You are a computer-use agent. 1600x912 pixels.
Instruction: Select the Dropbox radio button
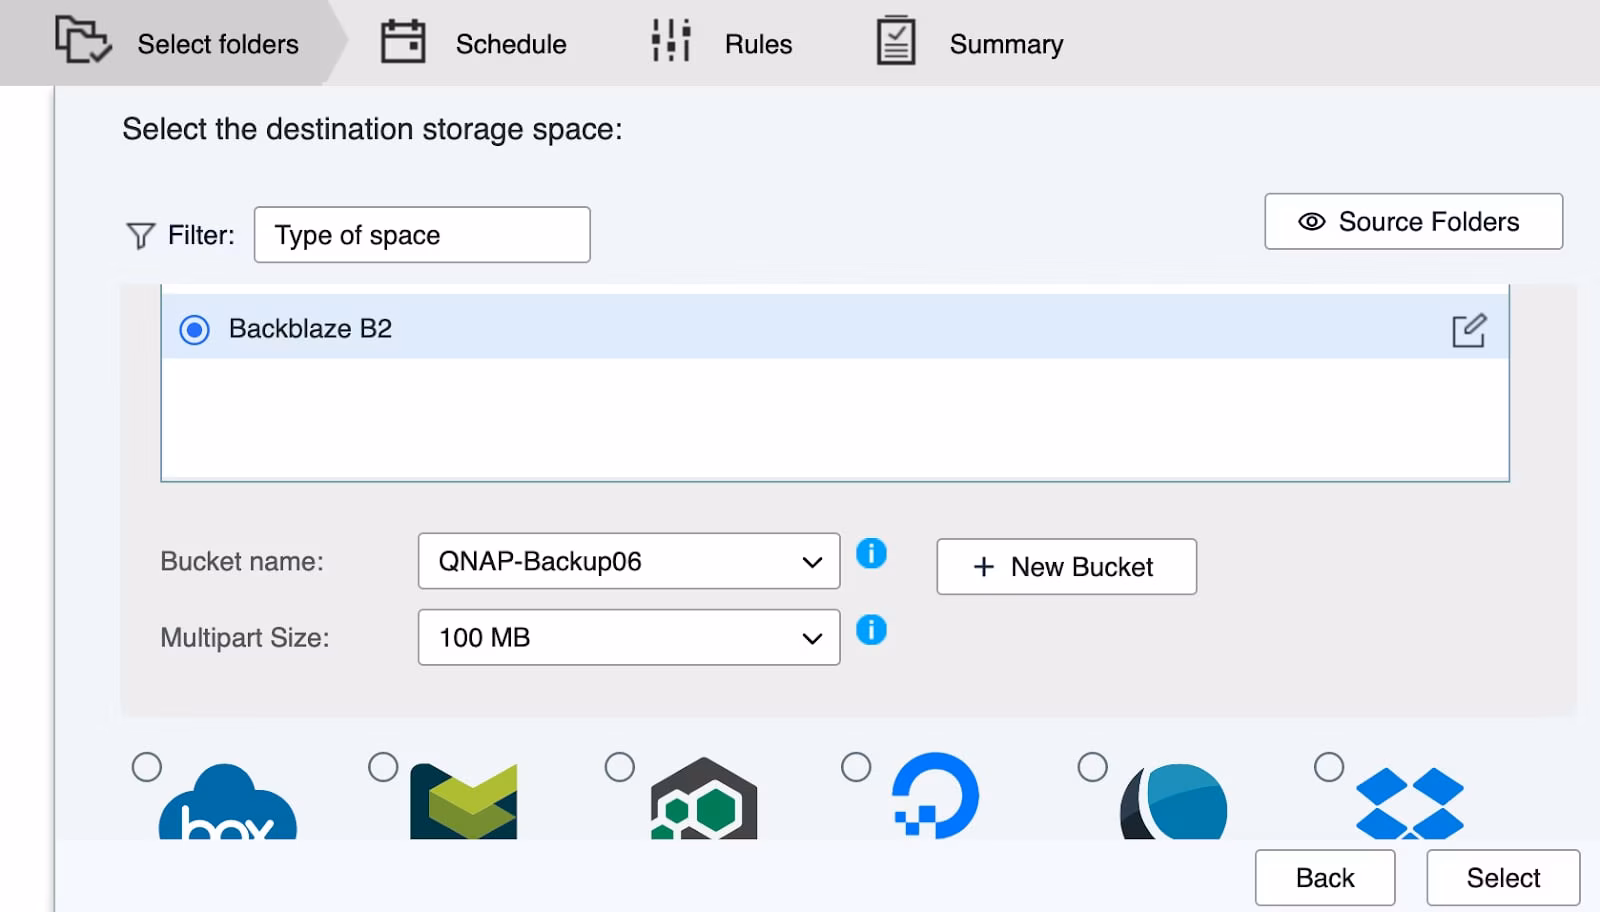pyautogui.click(x=1329, y=767)
